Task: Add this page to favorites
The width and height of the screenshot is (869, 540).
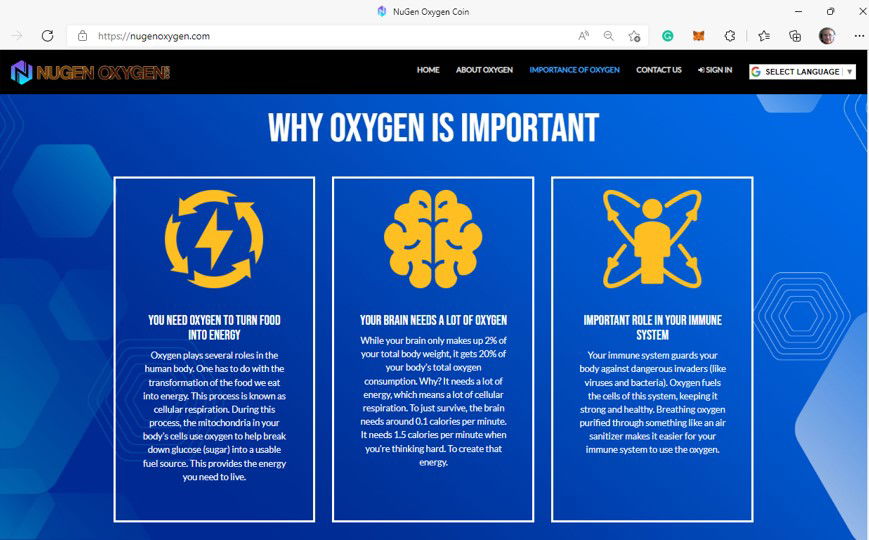Action: 634,36
